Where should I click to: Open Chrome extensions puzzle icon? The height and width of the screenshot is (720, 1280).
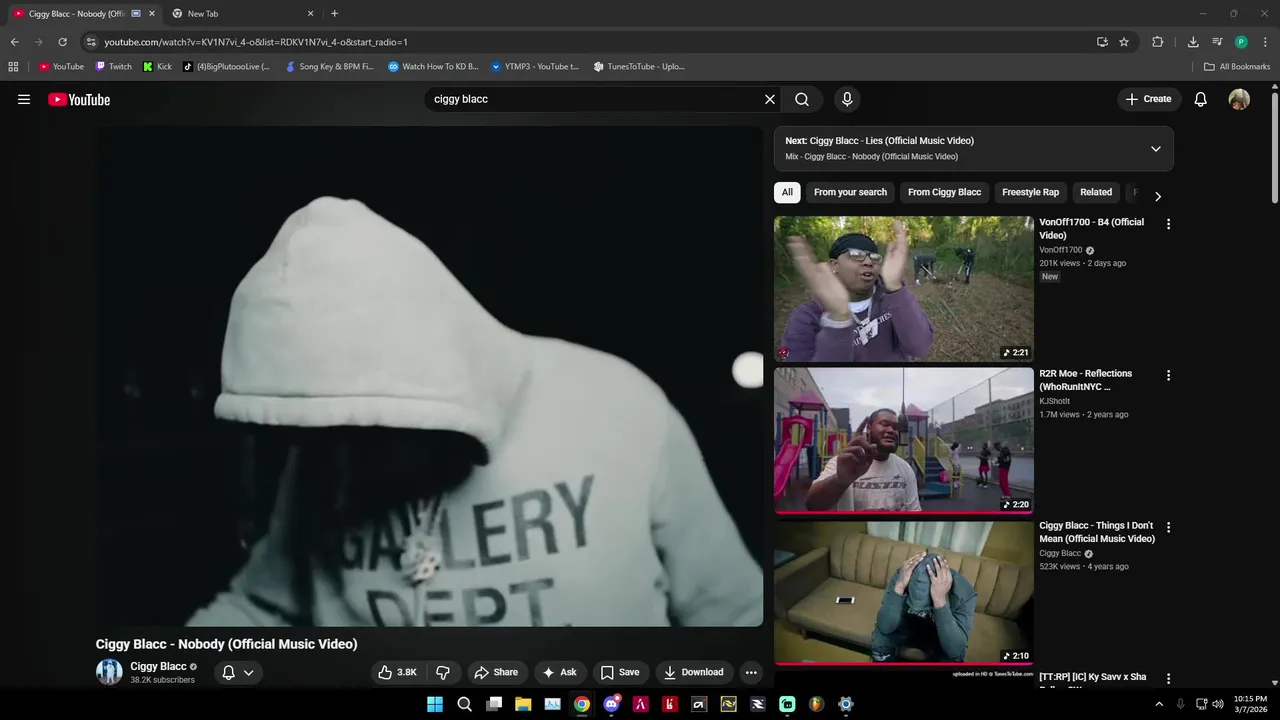pyautogui.click(x=1158, y=42)
